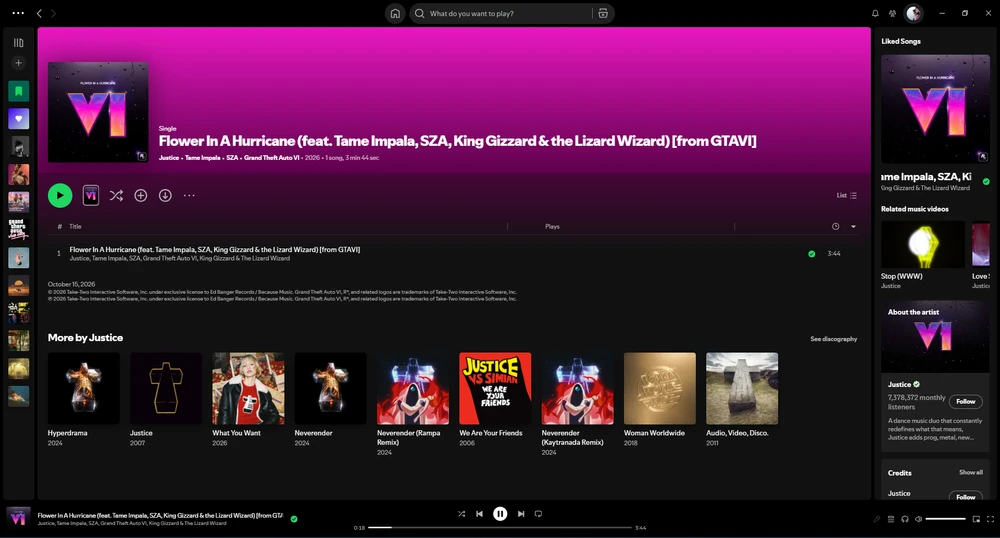Open the Home page via house icon

tap(395, 13)
